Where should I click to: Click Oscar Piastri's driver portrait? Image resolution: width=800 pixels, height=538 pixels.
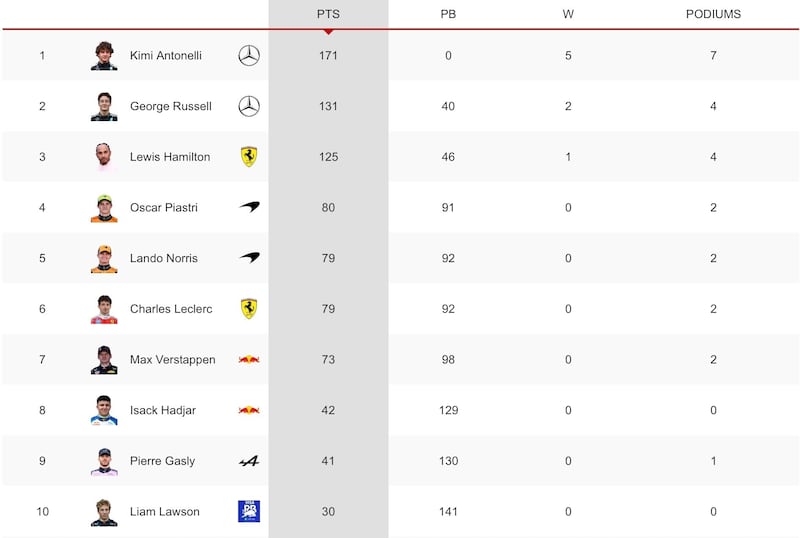[104, 208]
